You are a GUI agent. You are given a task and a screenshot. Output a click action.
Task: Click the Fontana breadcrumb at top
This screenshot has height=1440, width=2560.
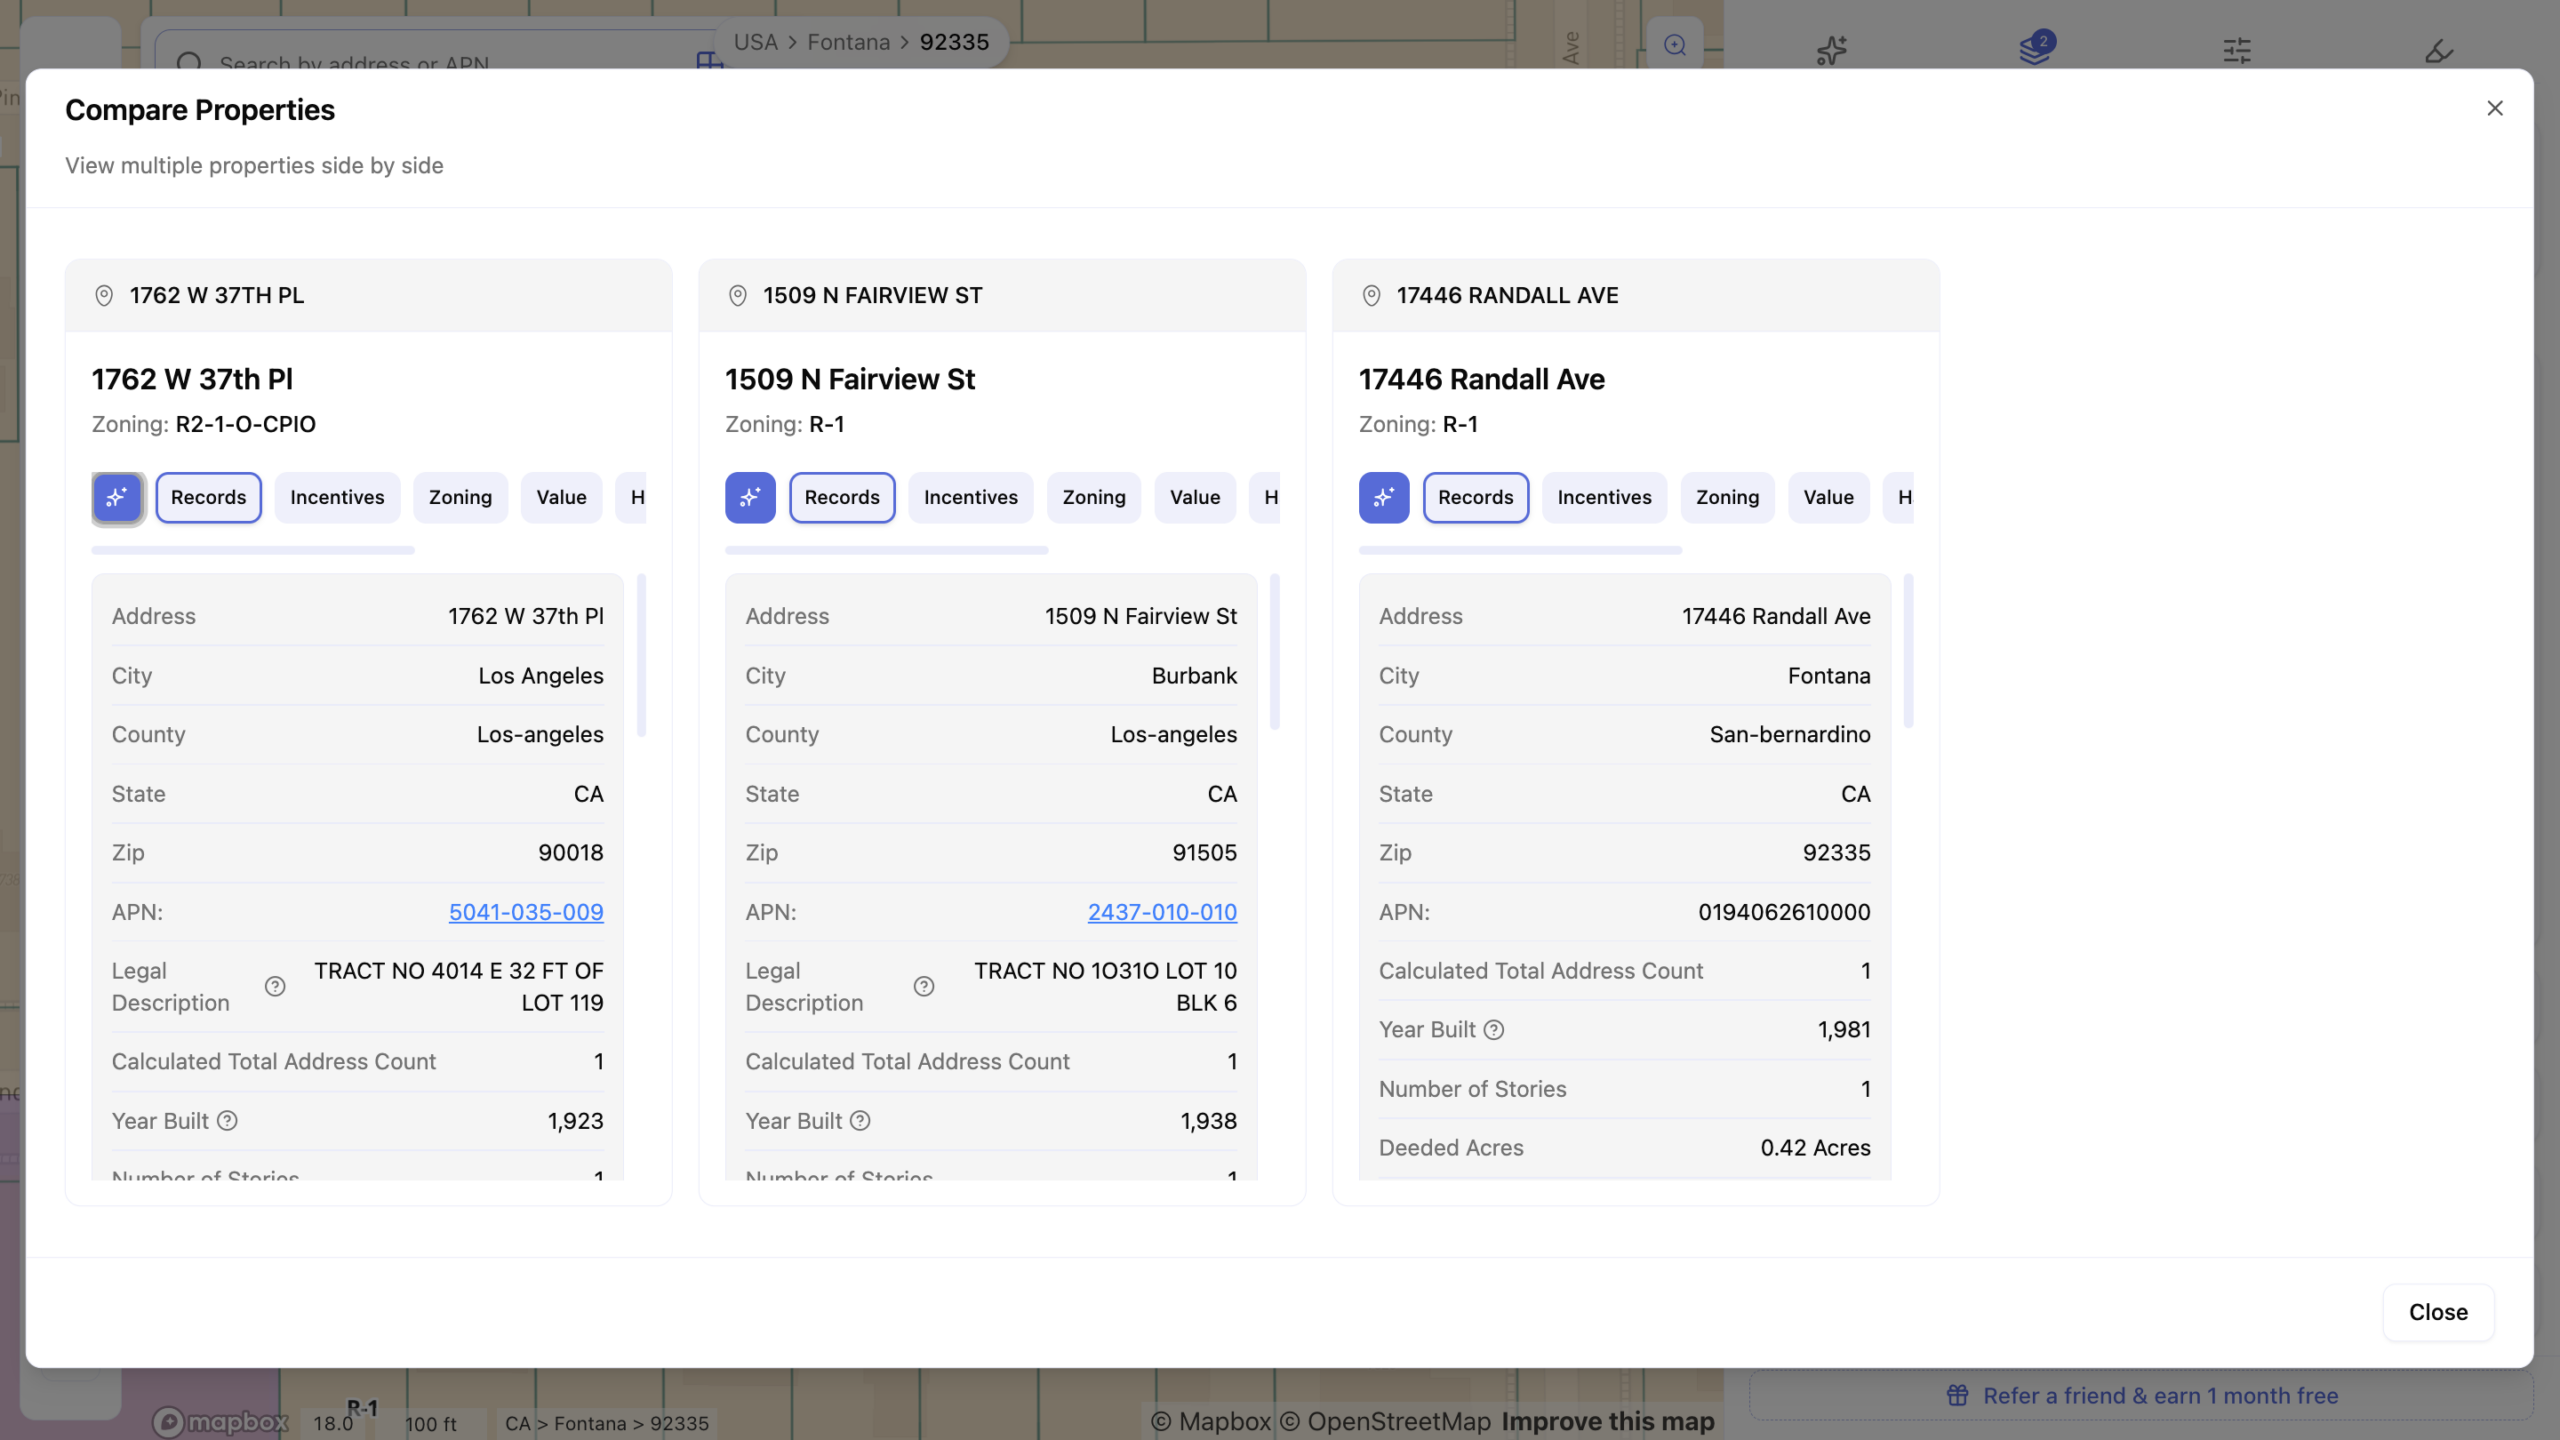click(848, 42)
